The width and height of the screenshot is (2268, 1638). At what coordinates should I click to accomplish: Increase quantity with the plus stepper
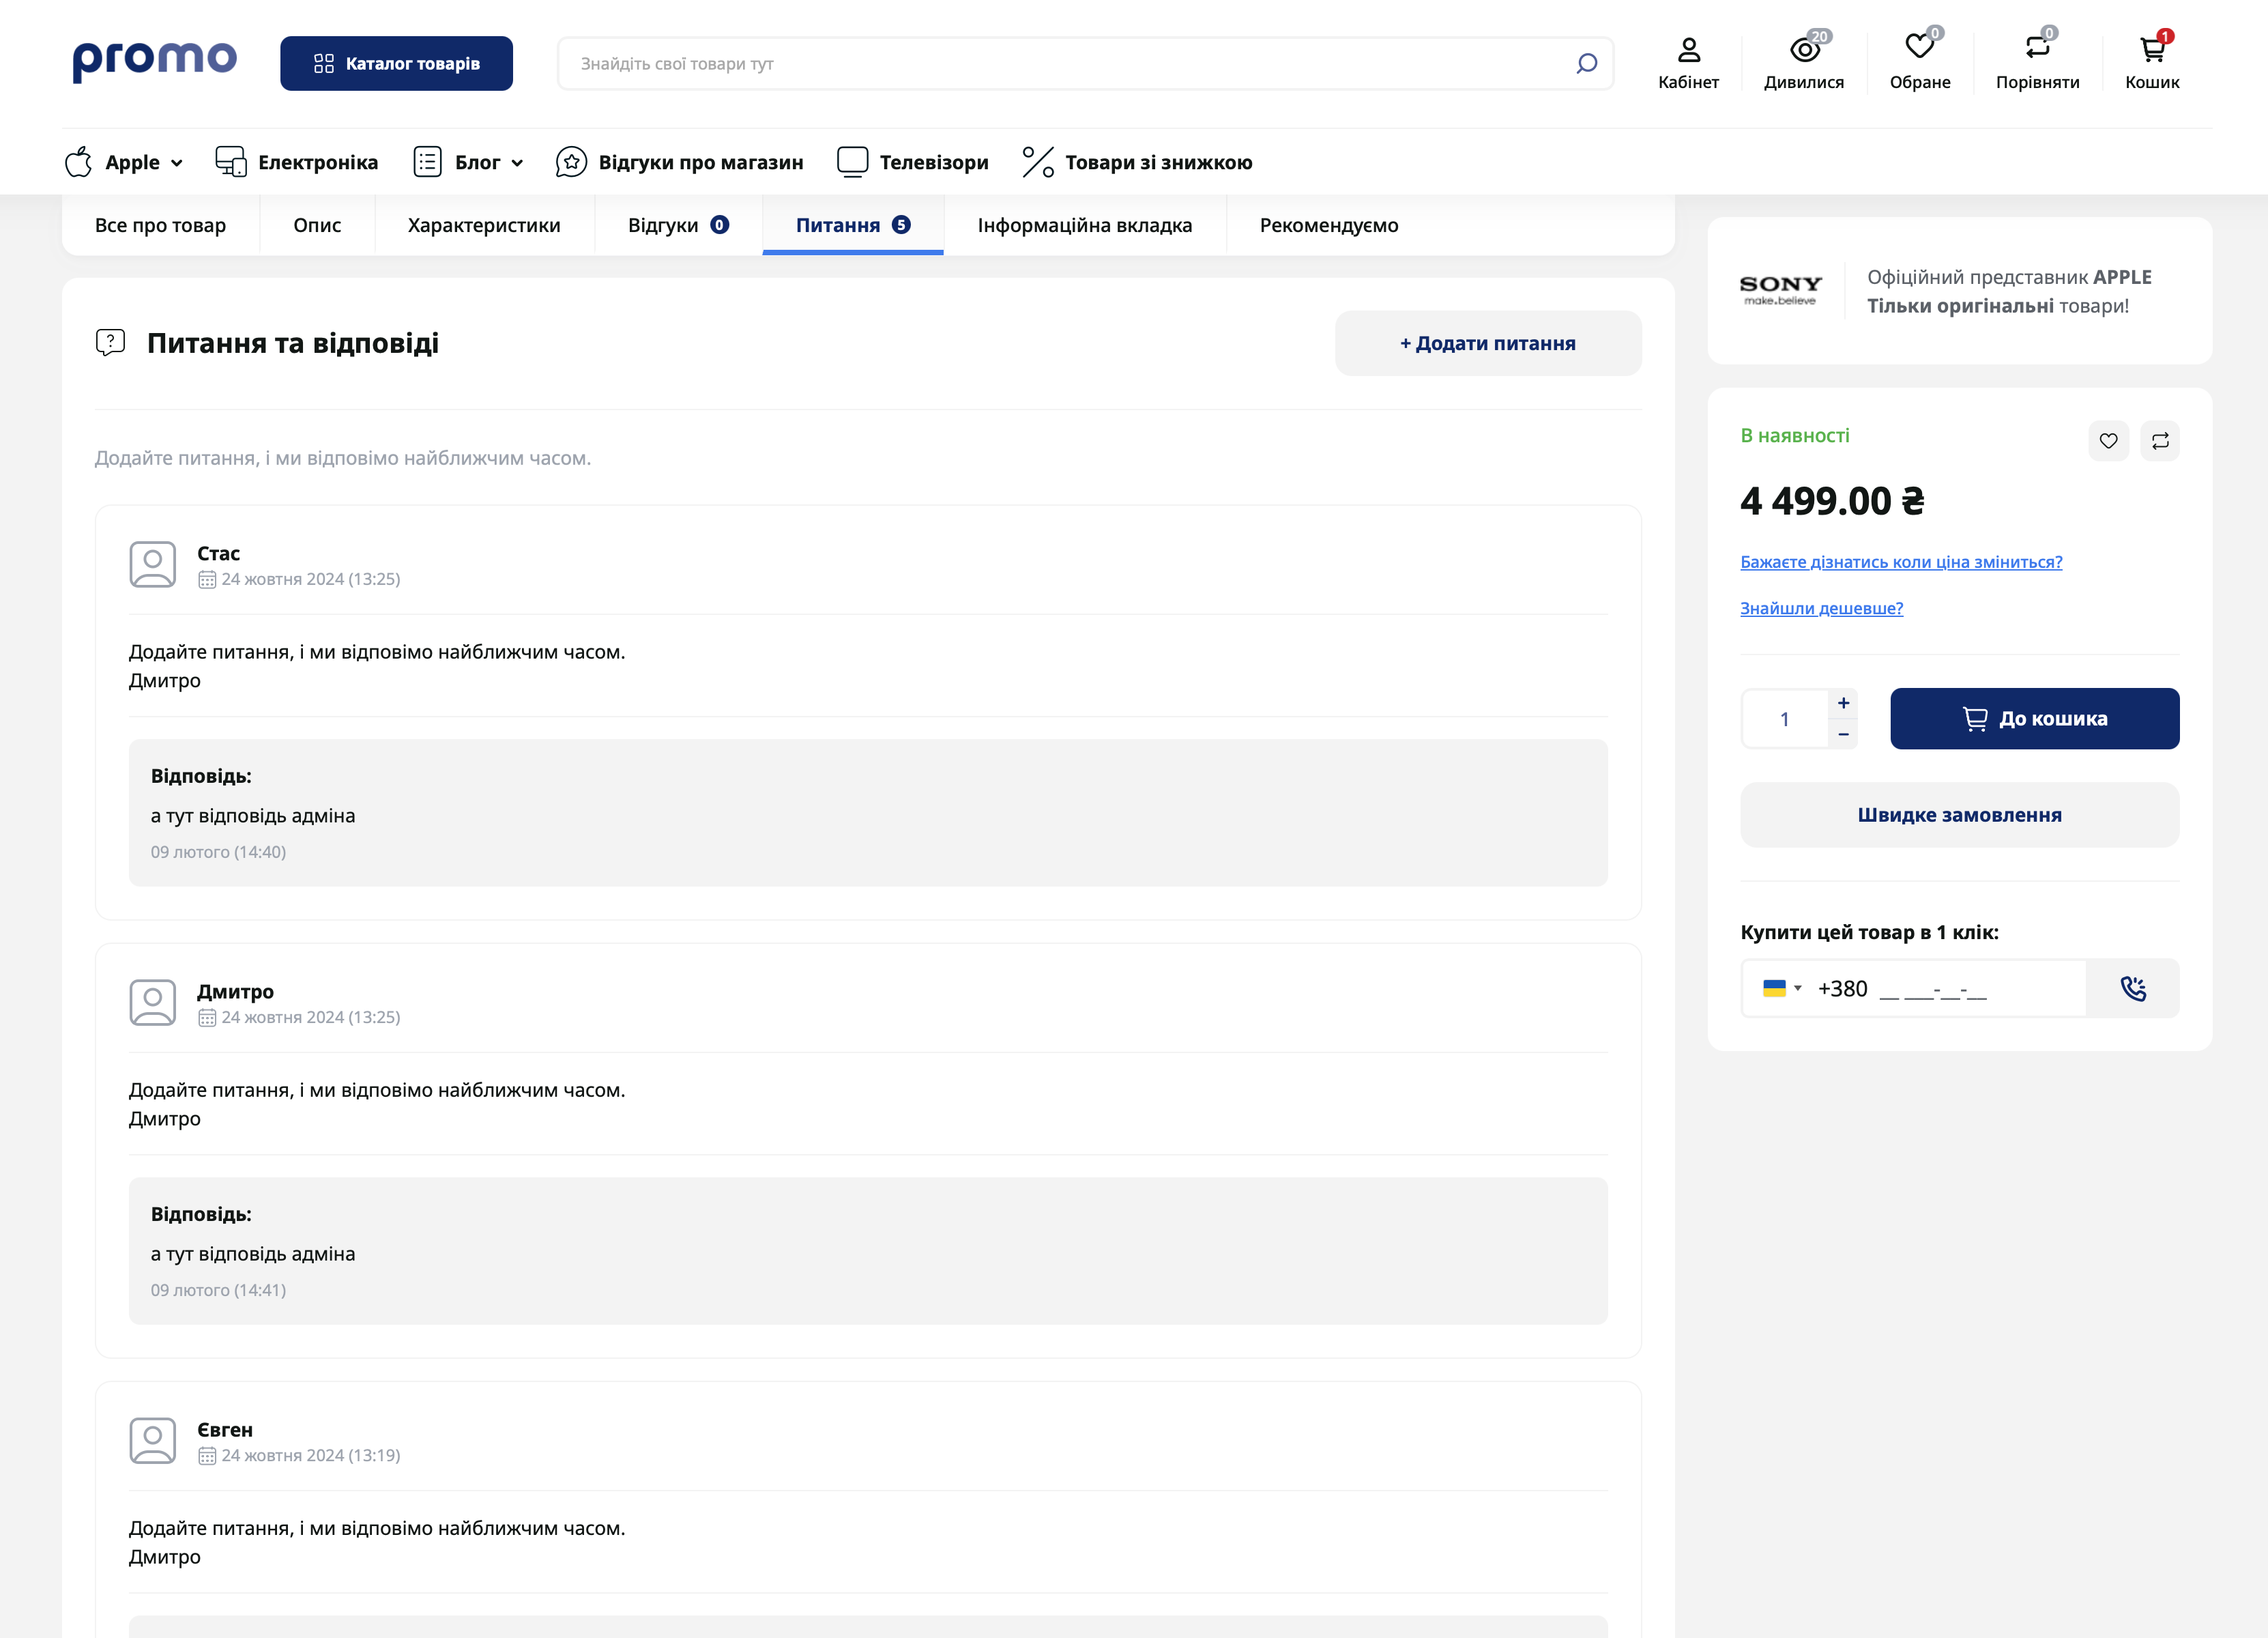pyautogui.click(x=1843, y=703)
